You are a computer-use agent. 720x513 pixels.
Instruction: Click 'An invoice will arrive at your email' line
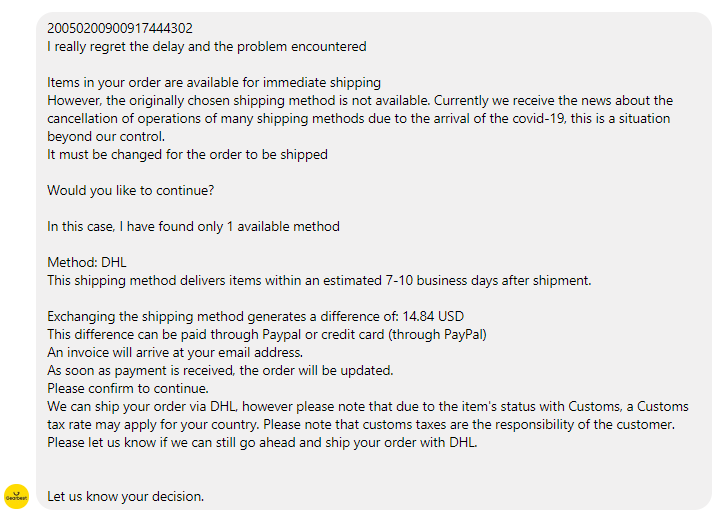(175, 353)
